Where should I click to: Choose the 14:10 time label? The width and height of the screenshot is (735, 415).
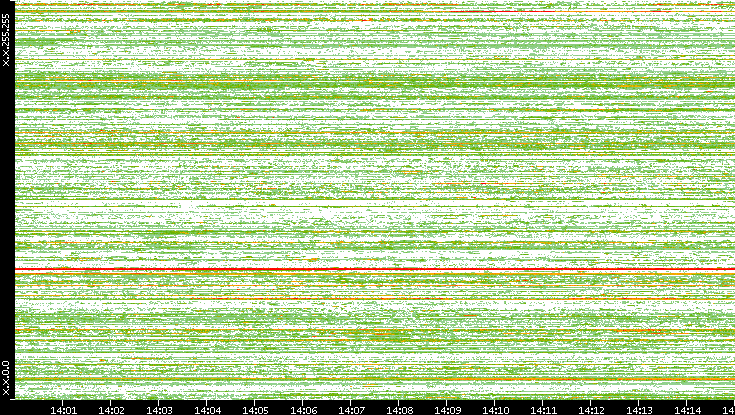coord(495,410)
